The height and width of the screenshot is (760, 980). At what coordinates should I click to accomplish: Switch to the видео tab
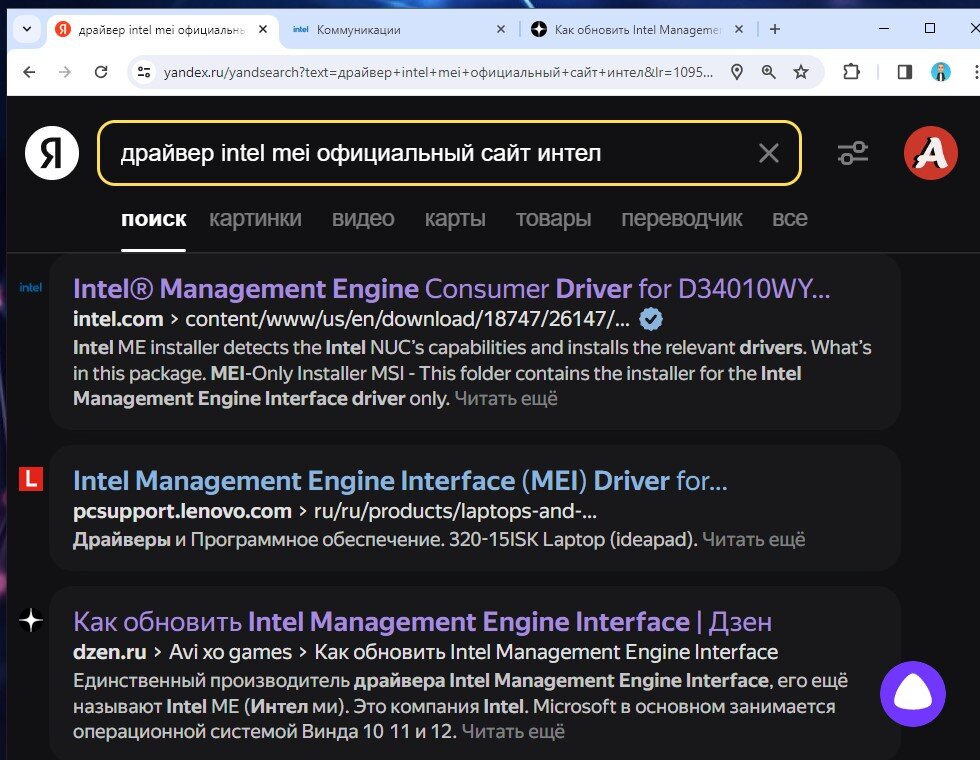(x=363, y=219)
